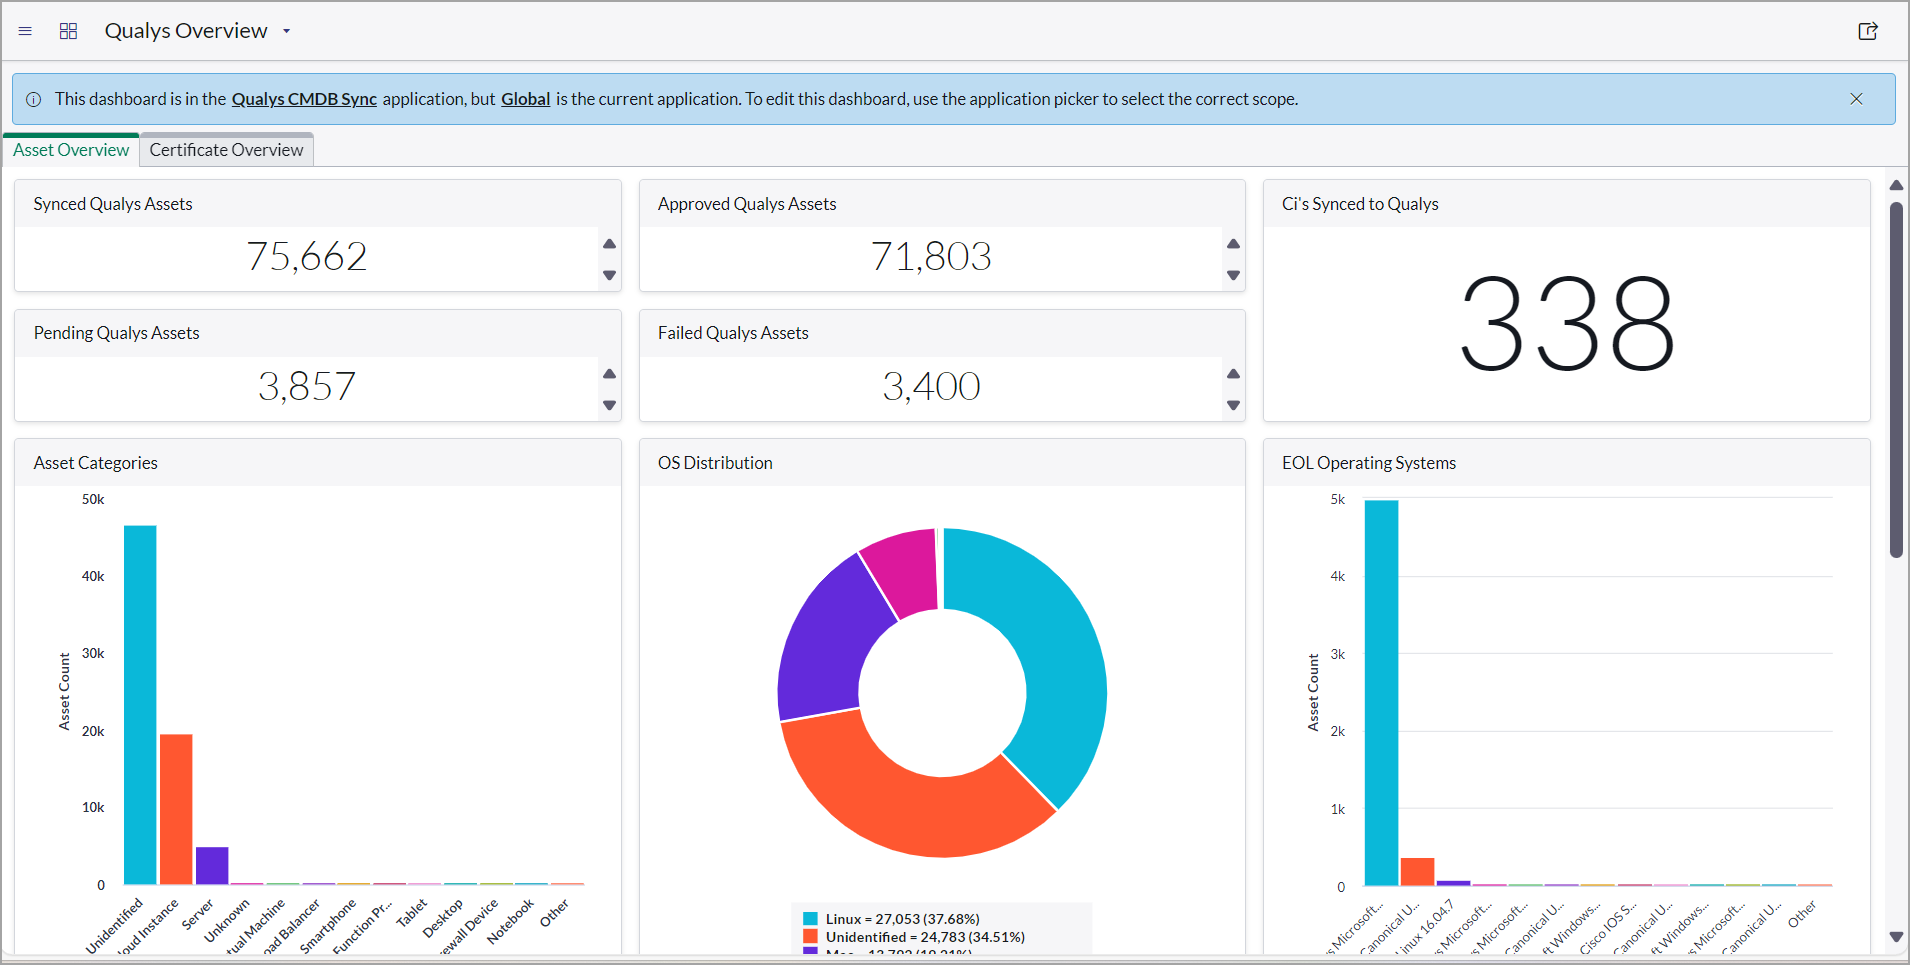The width and height of the screenshot is (1910, 965).
Task: Click the page scrollbar down arrow
Action: (x=1896, y=937)
